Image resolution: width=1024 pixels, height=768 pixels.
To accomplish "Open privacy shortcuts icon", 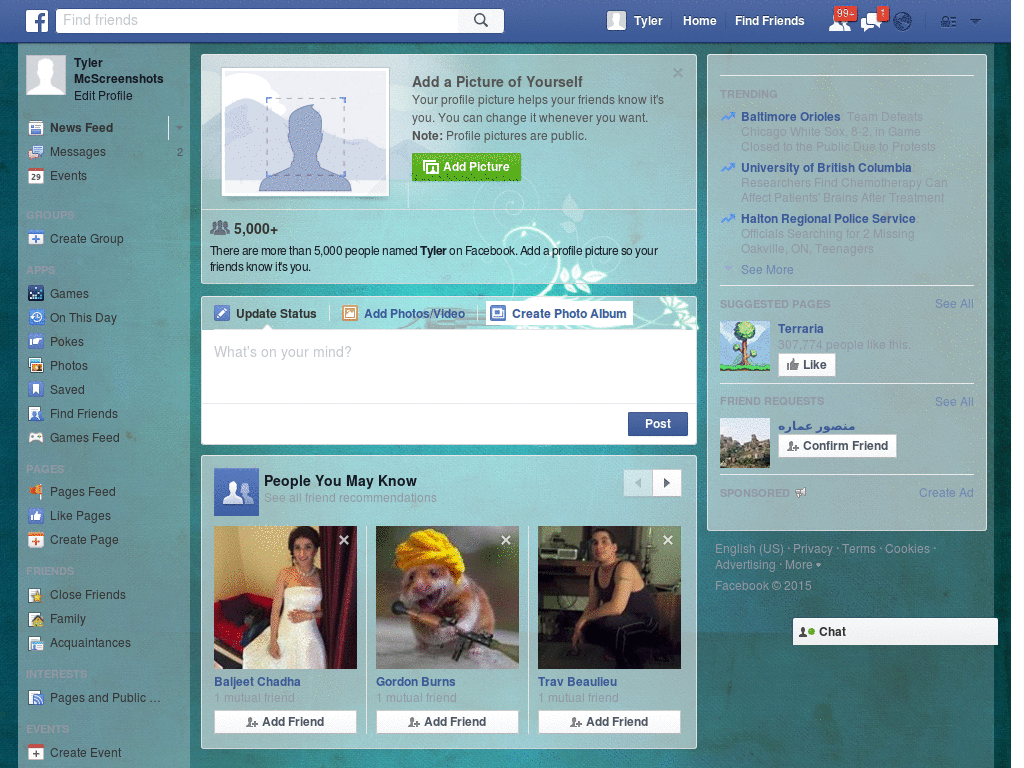I will [948, 22].
